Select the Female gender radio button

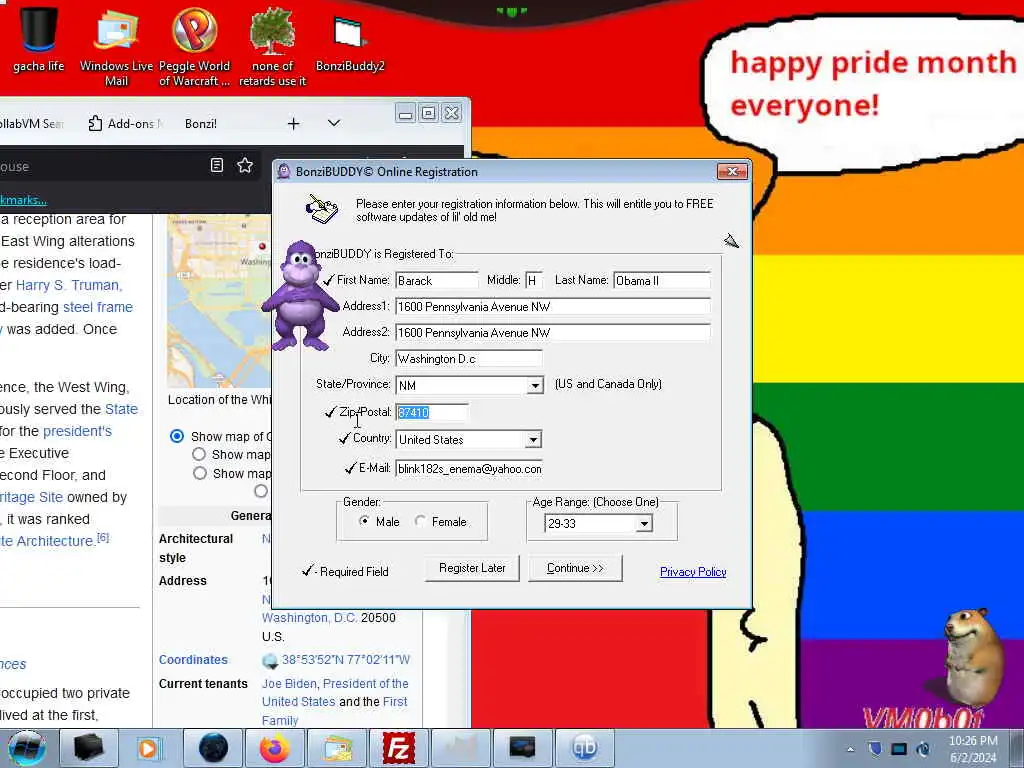[x=420, y=521]
